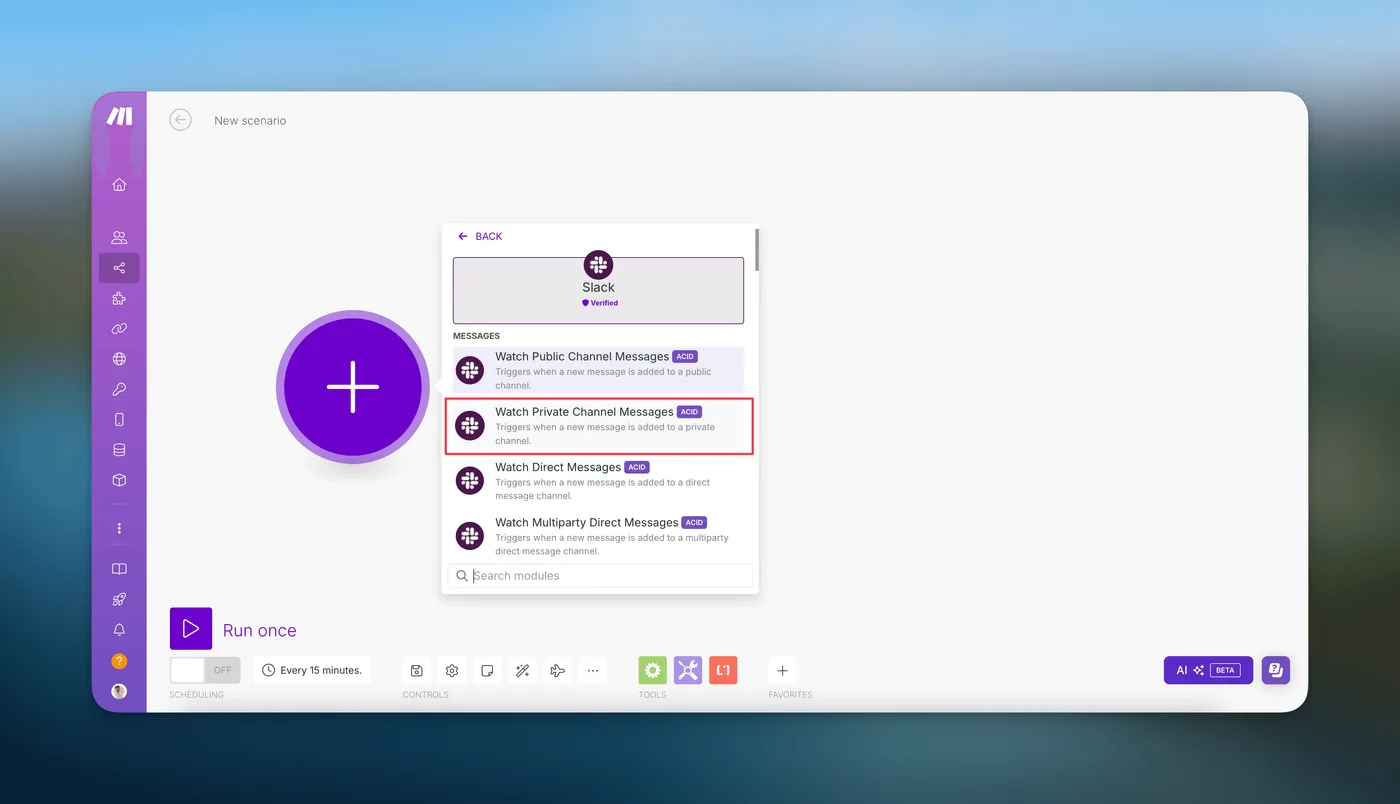Expand the sidebar three-dots More menu

[119, 528]
